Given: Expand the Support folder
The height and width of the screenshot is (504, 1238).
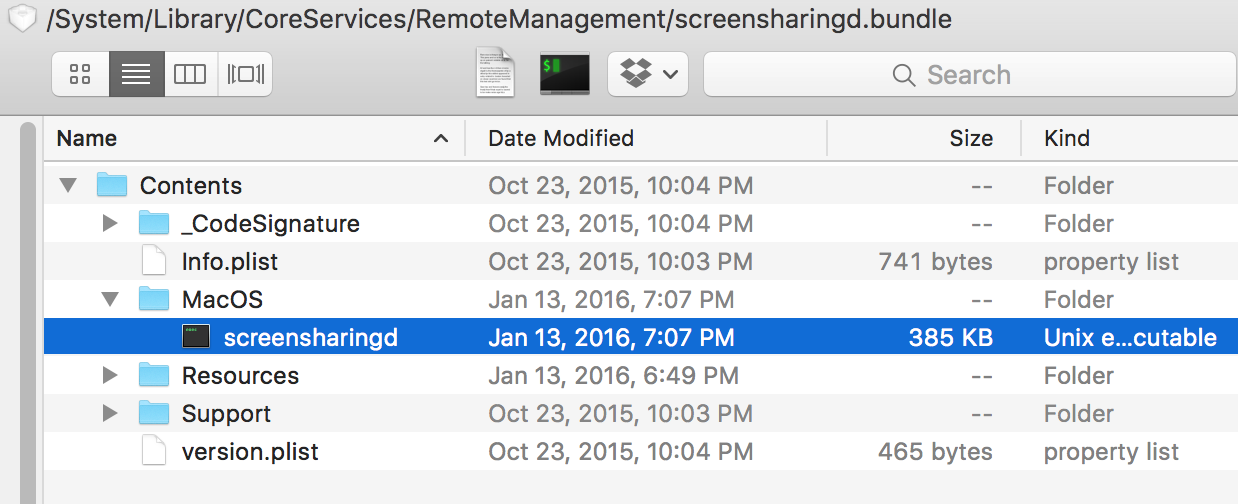Looking at the screenshot, I should coord(110,414).
